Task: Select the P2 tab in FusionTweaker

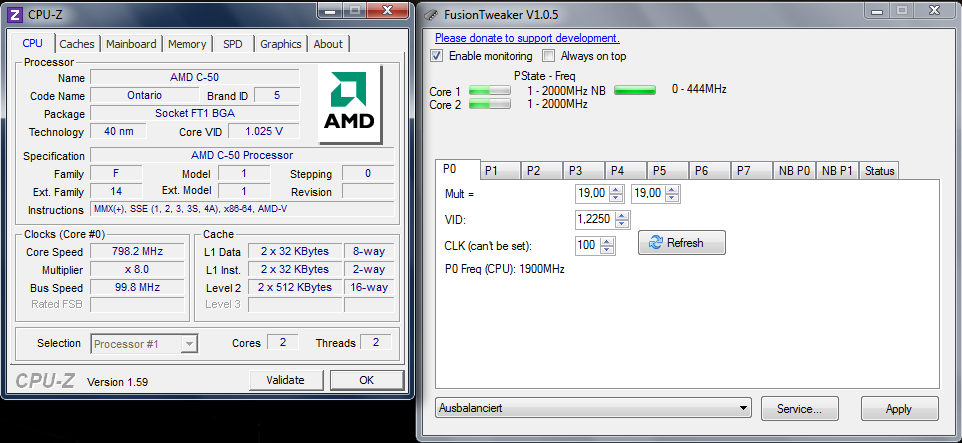Action: [542, 171]
